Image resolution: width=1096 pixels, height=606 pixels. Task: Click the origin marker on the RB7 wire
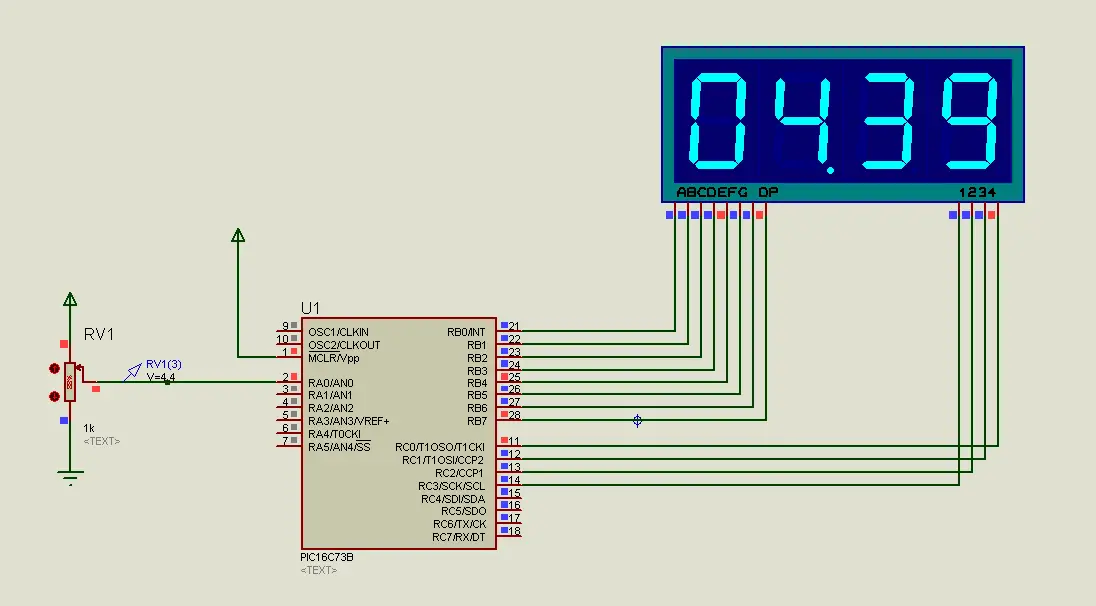tap(637, 420)
